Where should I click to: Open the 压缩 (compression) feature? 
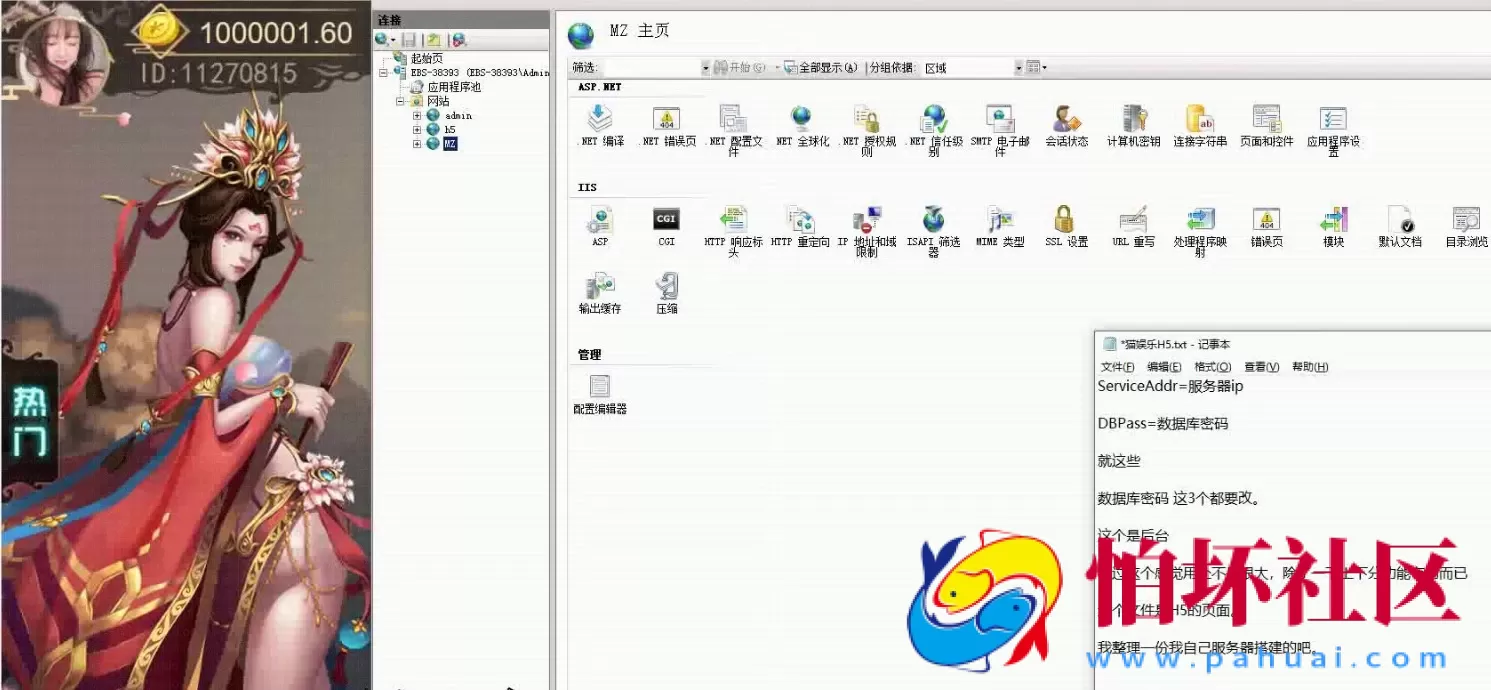[x=665, y=292]
